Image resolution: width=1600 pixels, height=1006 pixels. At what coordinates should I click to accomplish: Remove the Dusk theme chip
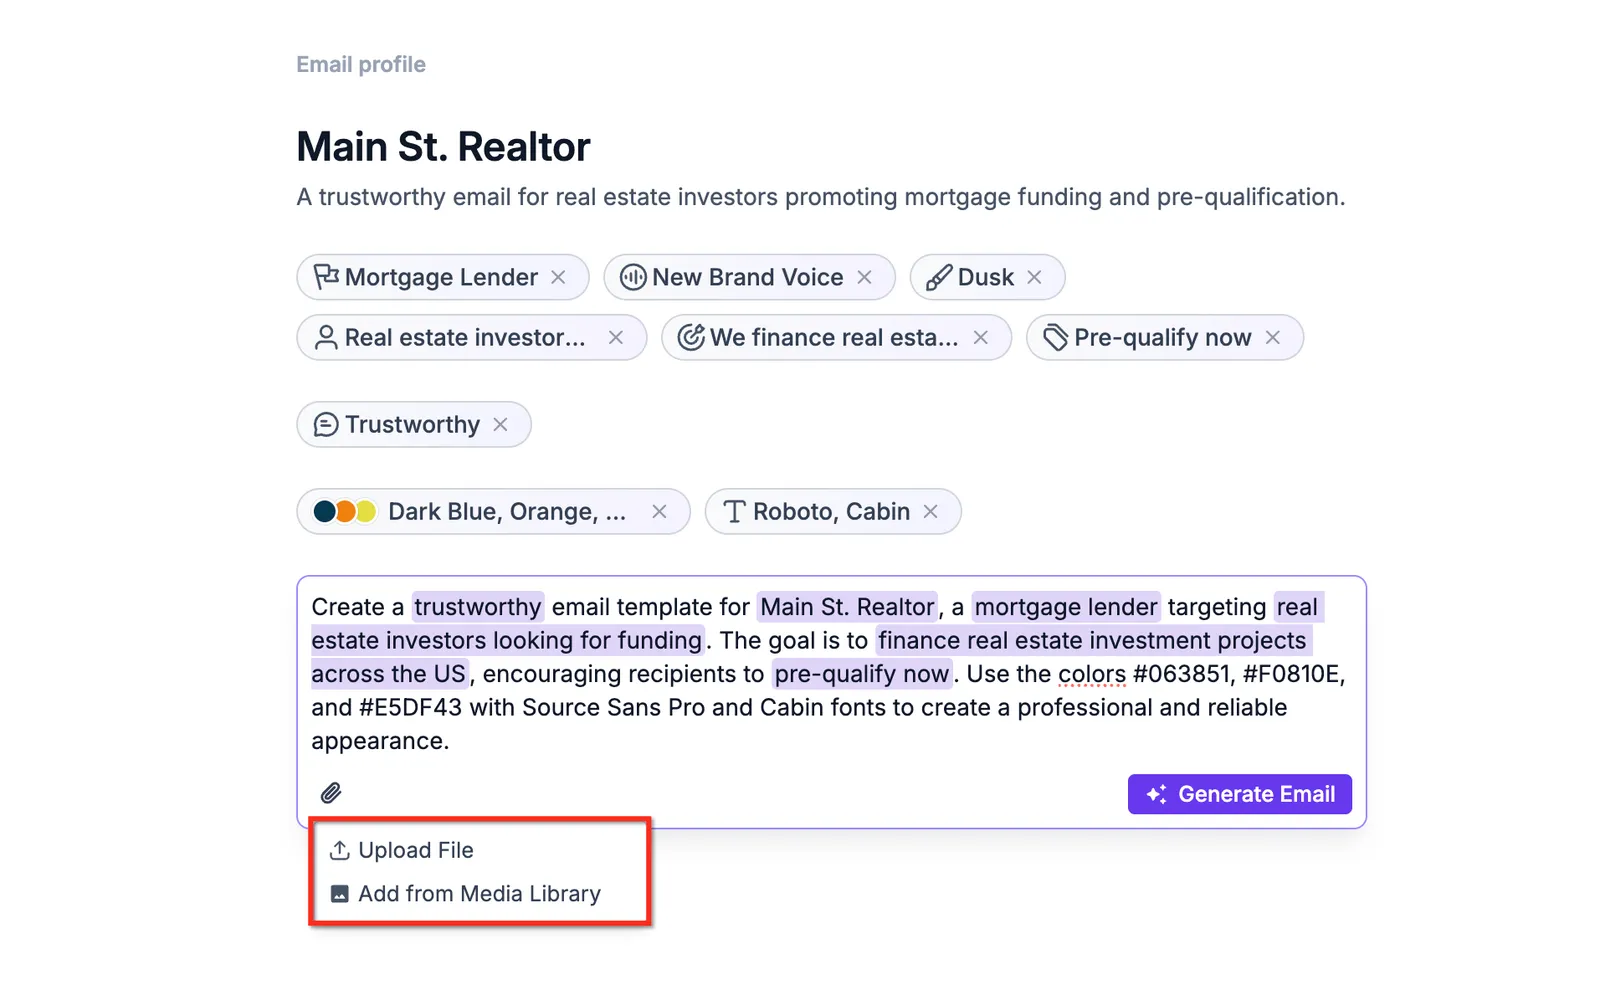(x=1035, y=277)
